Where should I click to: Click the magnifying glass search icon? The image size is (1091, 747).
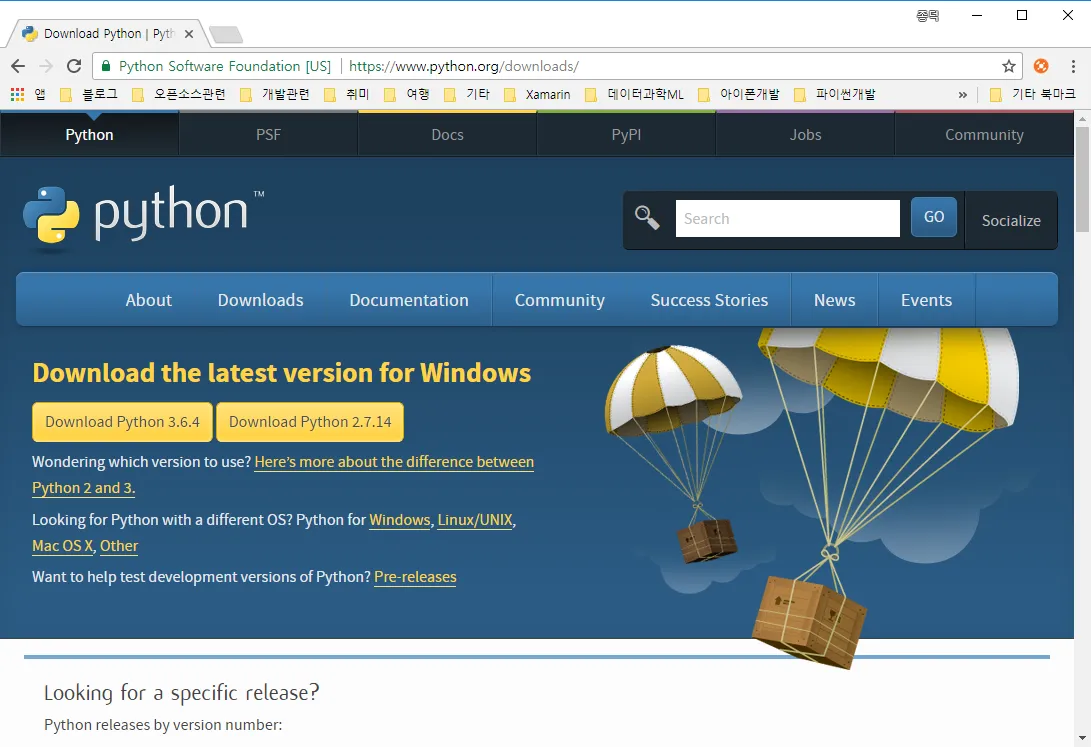click(646, 218)
